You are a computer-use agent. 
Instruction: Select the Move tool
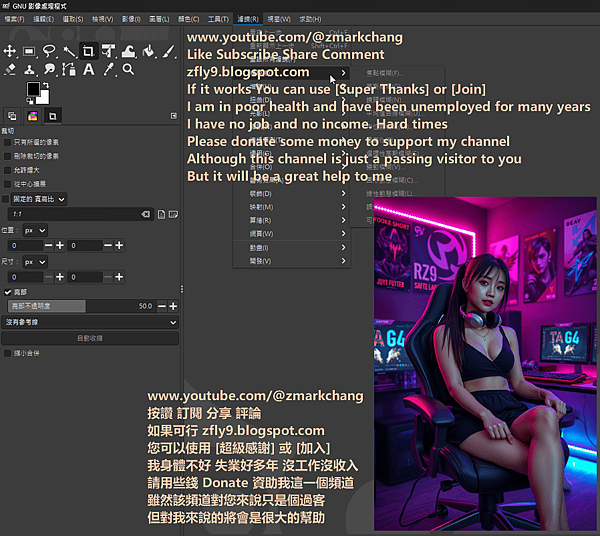[x=10, y=51]
